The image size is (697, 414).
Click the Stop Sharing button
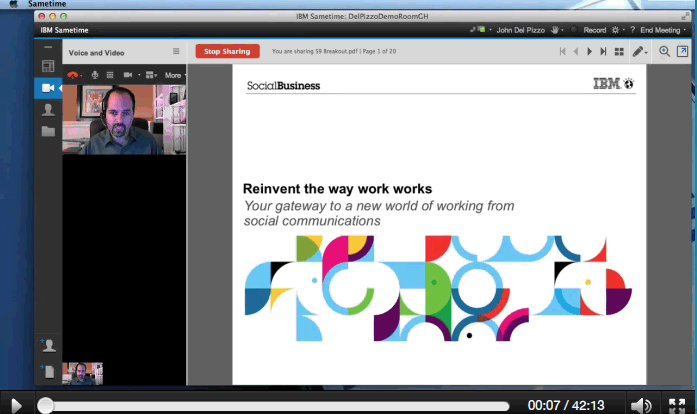[227, 52]
